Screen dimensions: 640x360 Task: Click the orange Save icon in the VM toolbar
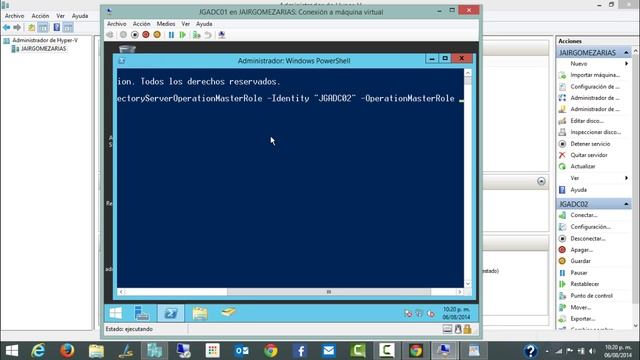click(x=157, y=35)
